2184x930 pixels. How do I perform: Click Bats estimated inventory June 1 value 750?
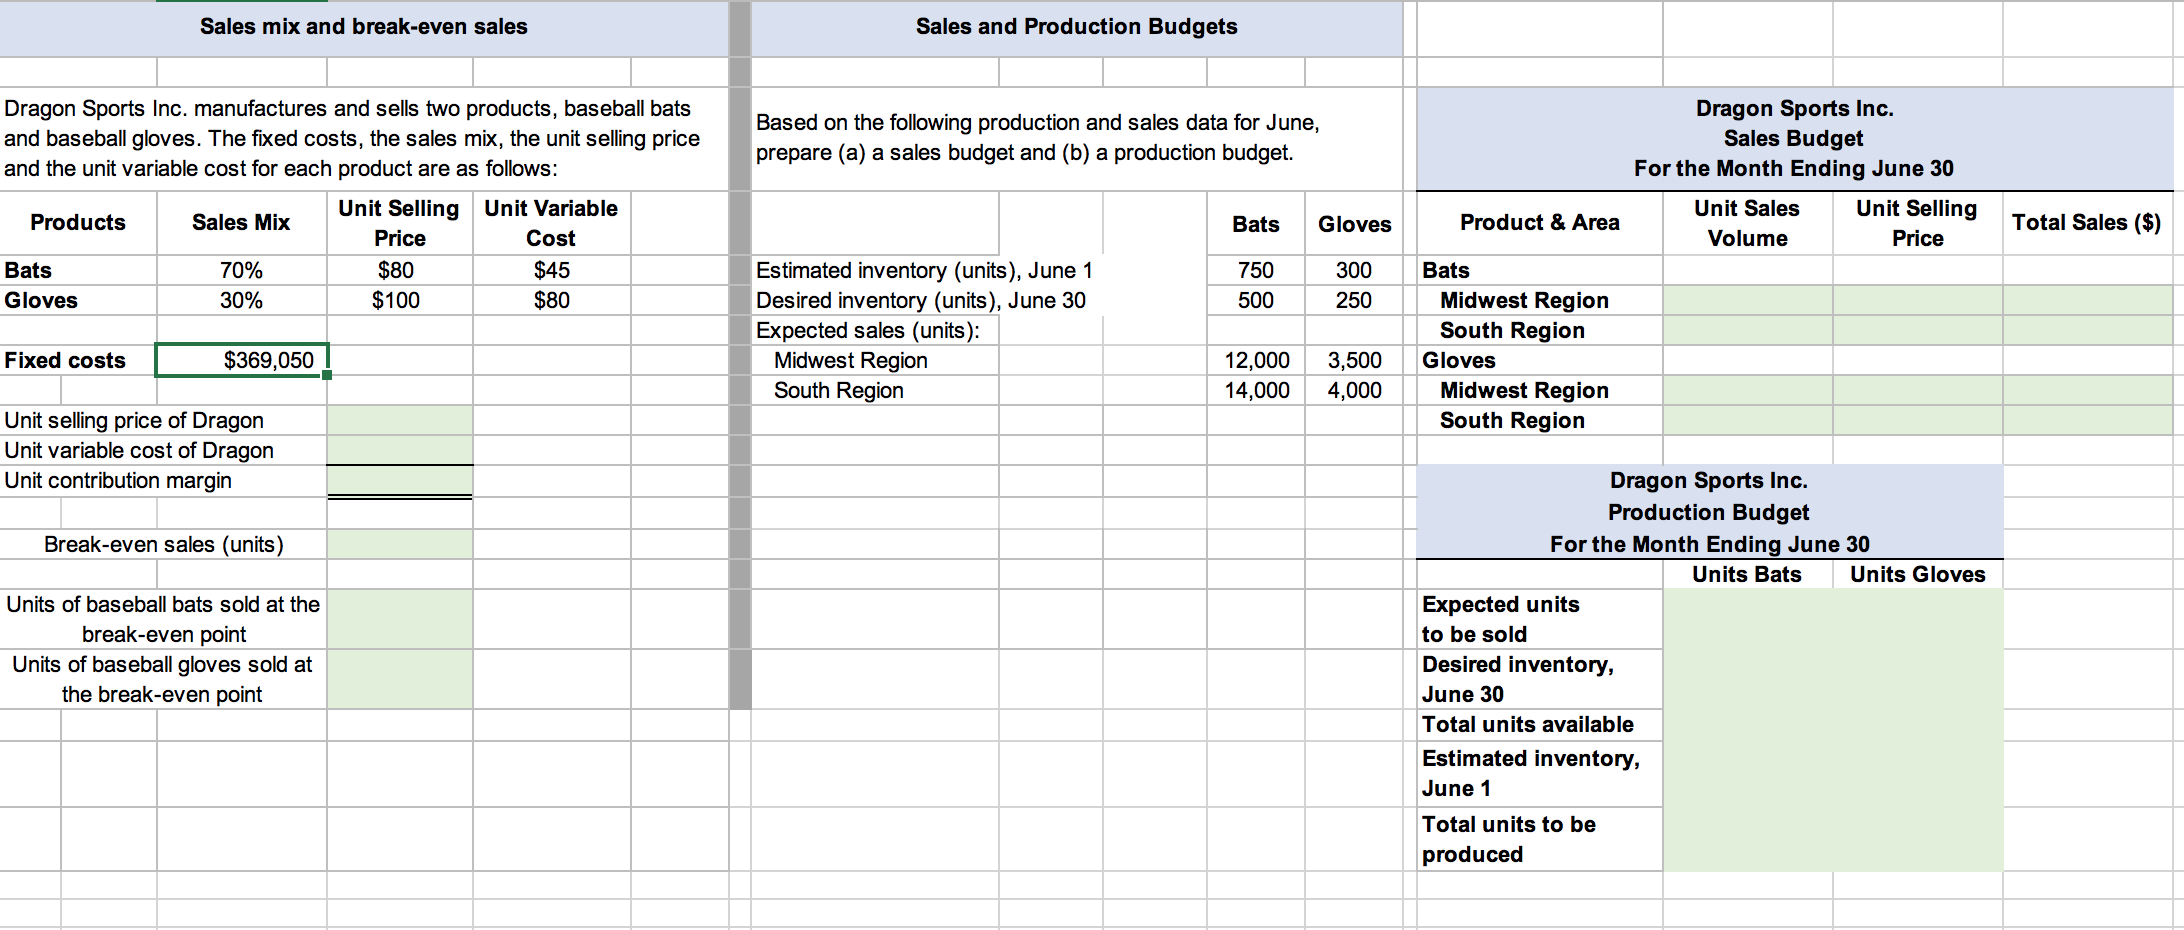coord(1256,270)
